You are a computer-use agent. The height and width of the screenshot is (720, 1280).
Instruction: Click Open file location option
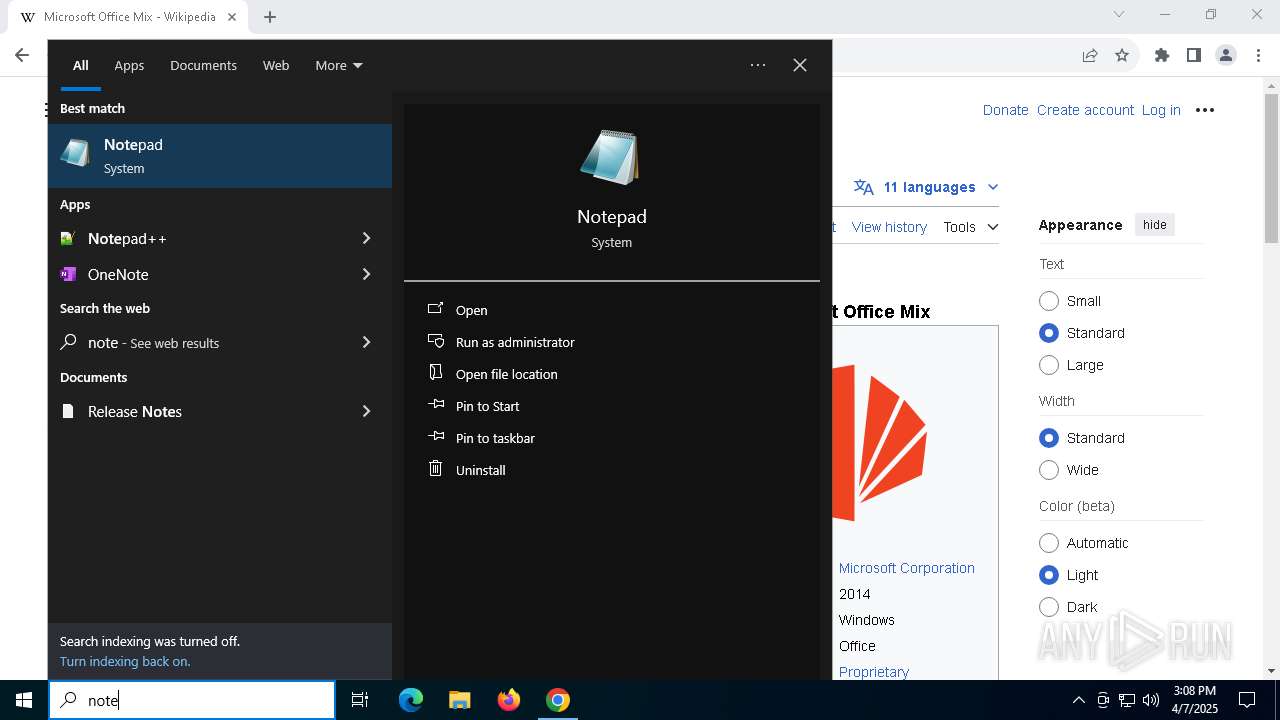507,374
